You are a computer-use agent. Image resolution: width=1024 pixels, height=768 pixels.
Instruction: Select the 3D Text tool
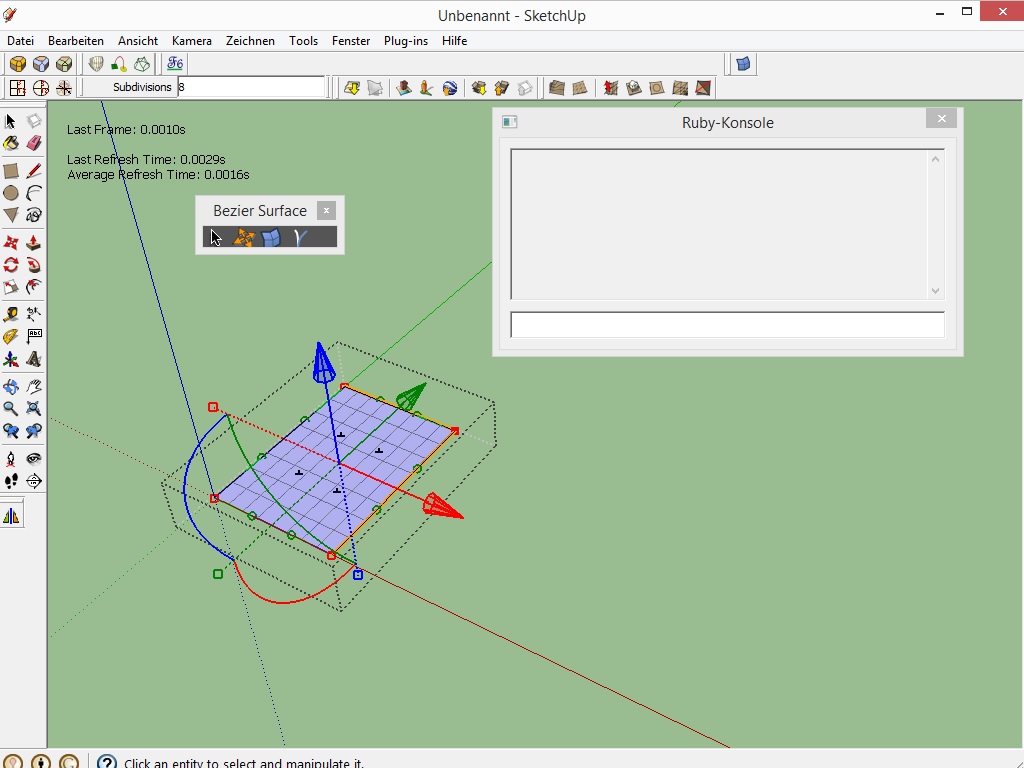point(34,360)
